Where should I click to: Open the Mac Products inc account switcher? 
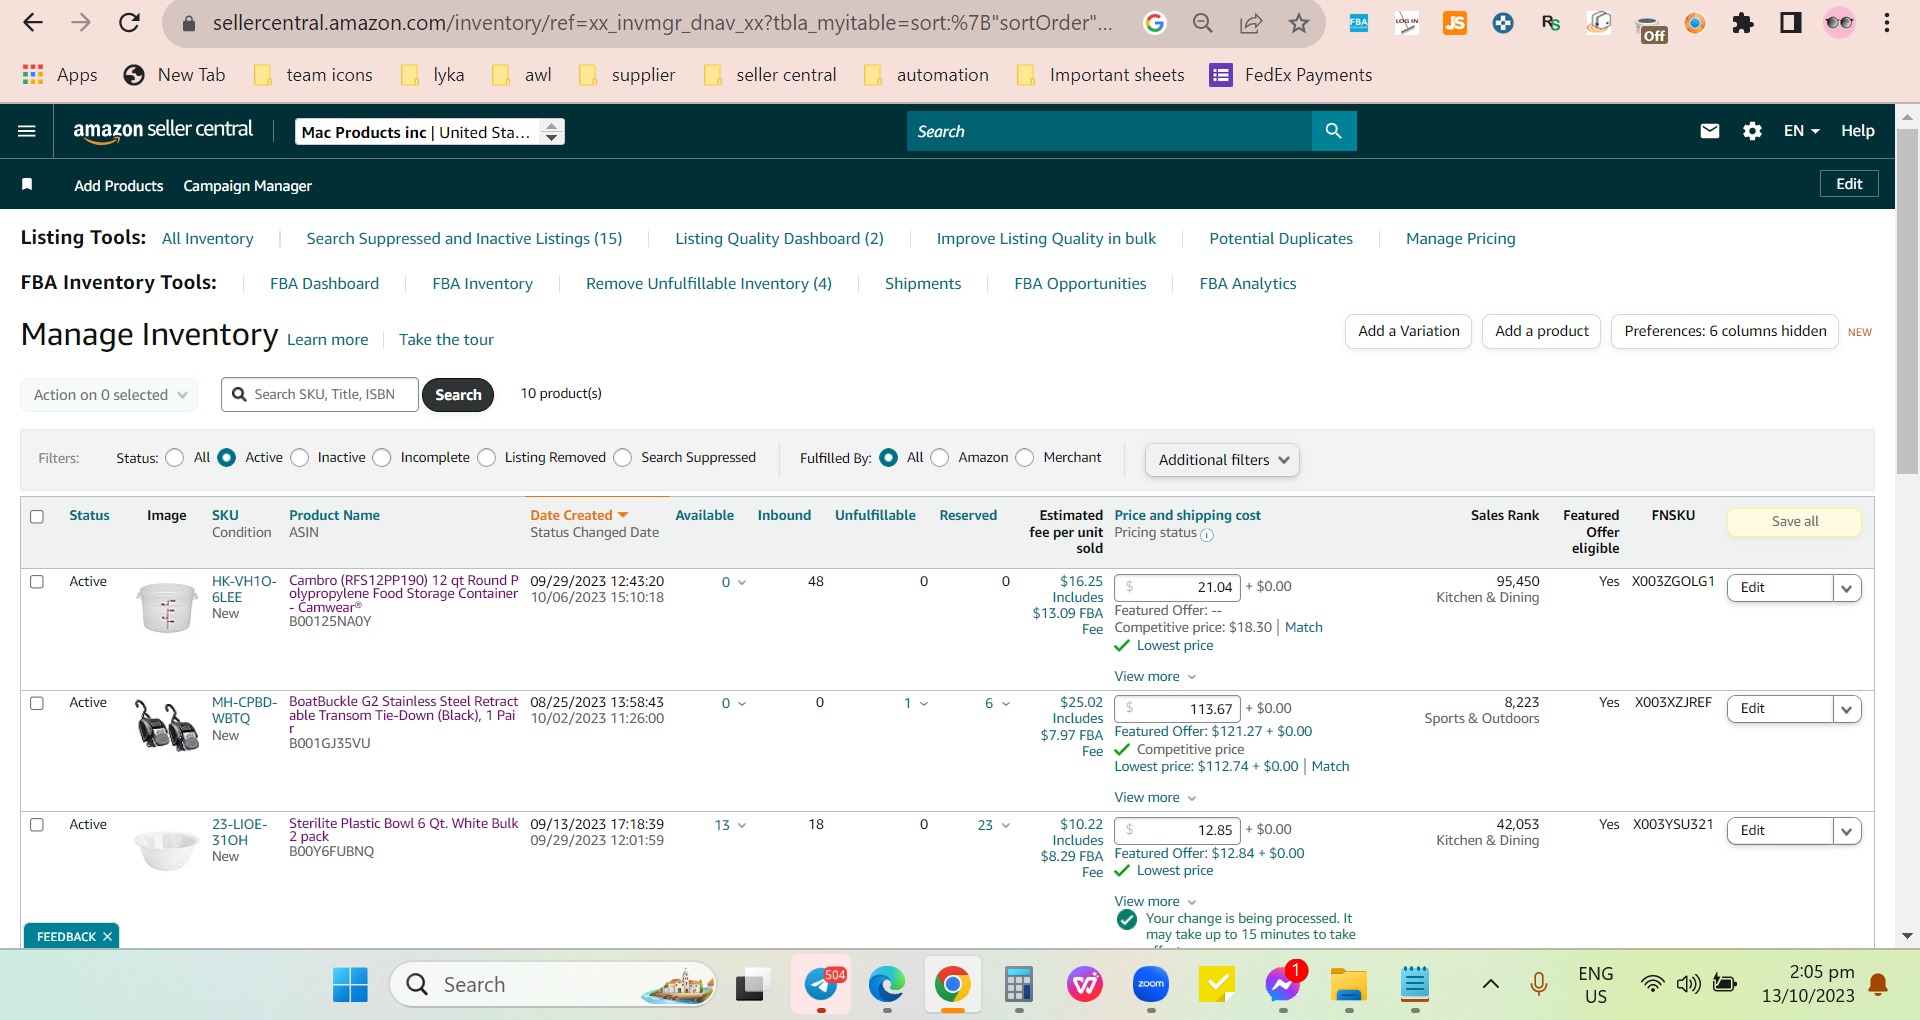click(430, 132)
